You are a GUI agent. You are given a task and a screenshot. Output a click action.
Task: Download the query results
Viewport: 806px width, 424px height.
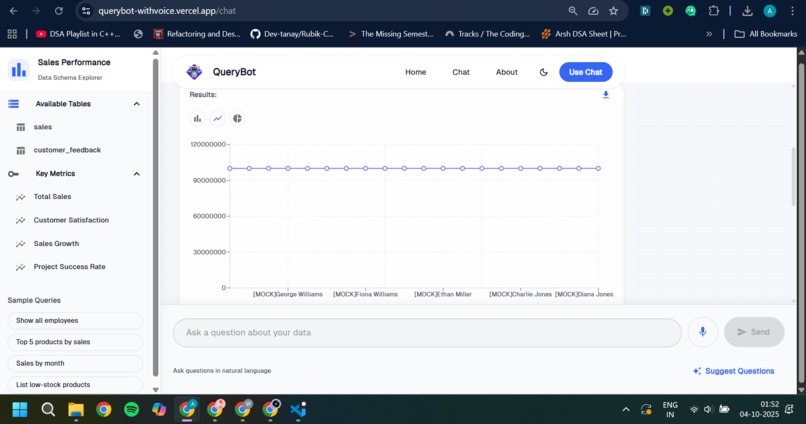(x=606, y=95)
